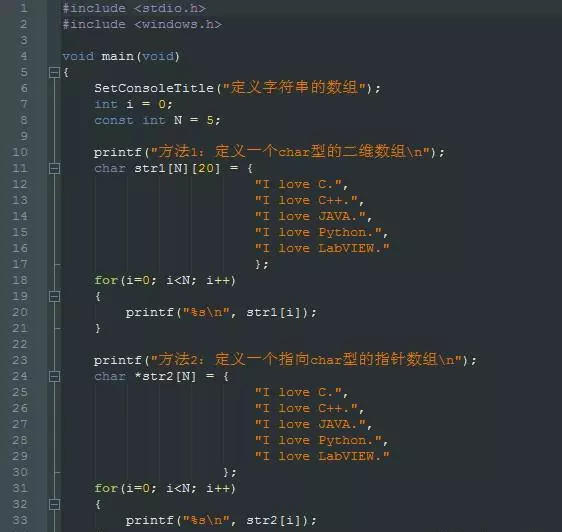This screenshot has width=562, height=532.
Task: Click the "I love LabVIEW." string on line 29
Action: click(322, 456)
